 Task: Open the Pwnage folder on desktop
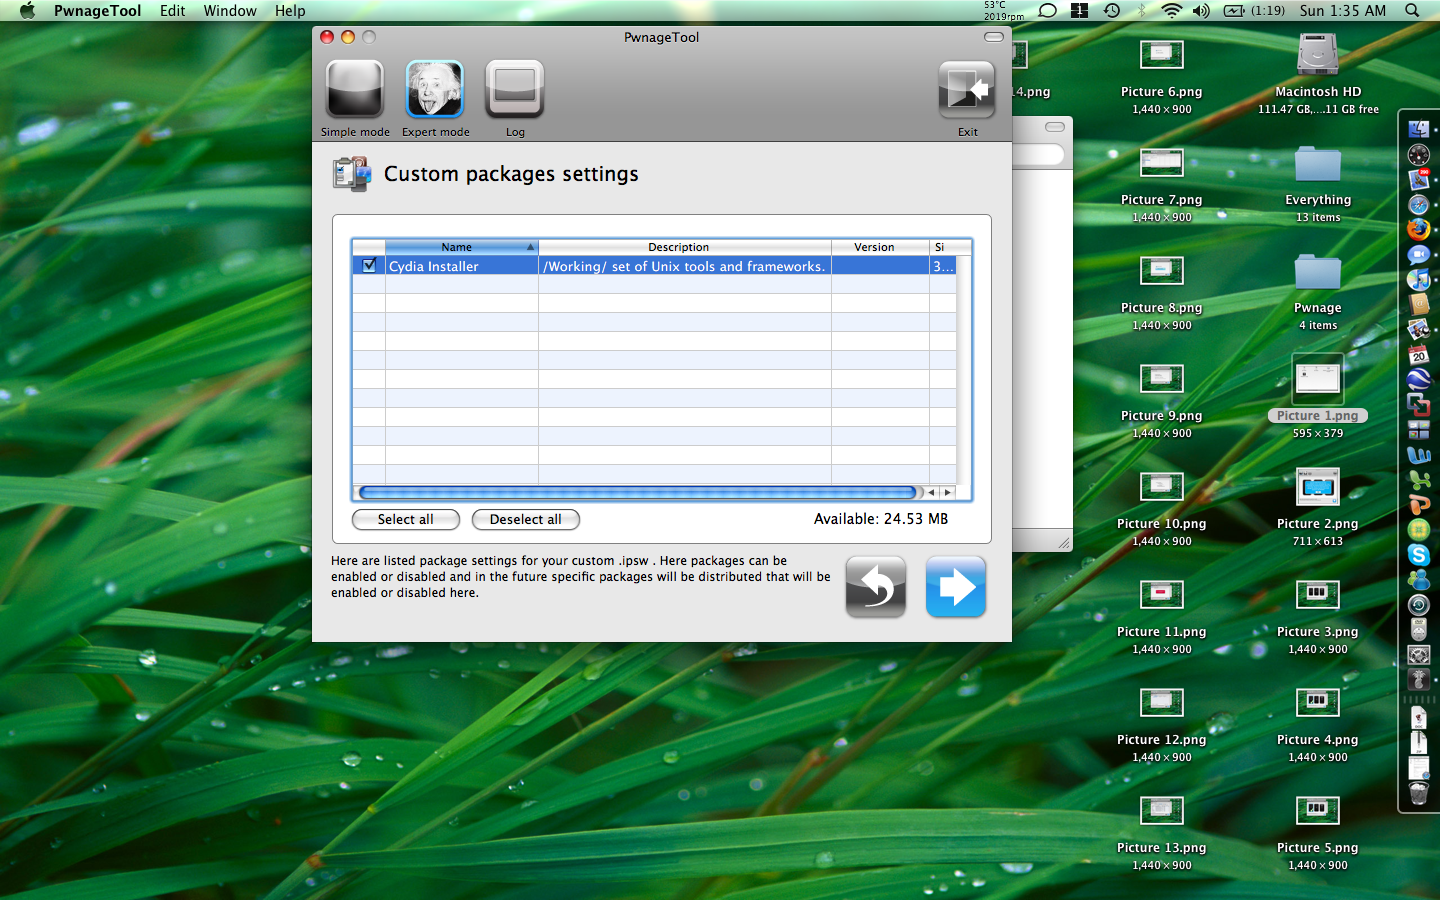tap(1317, 273)
